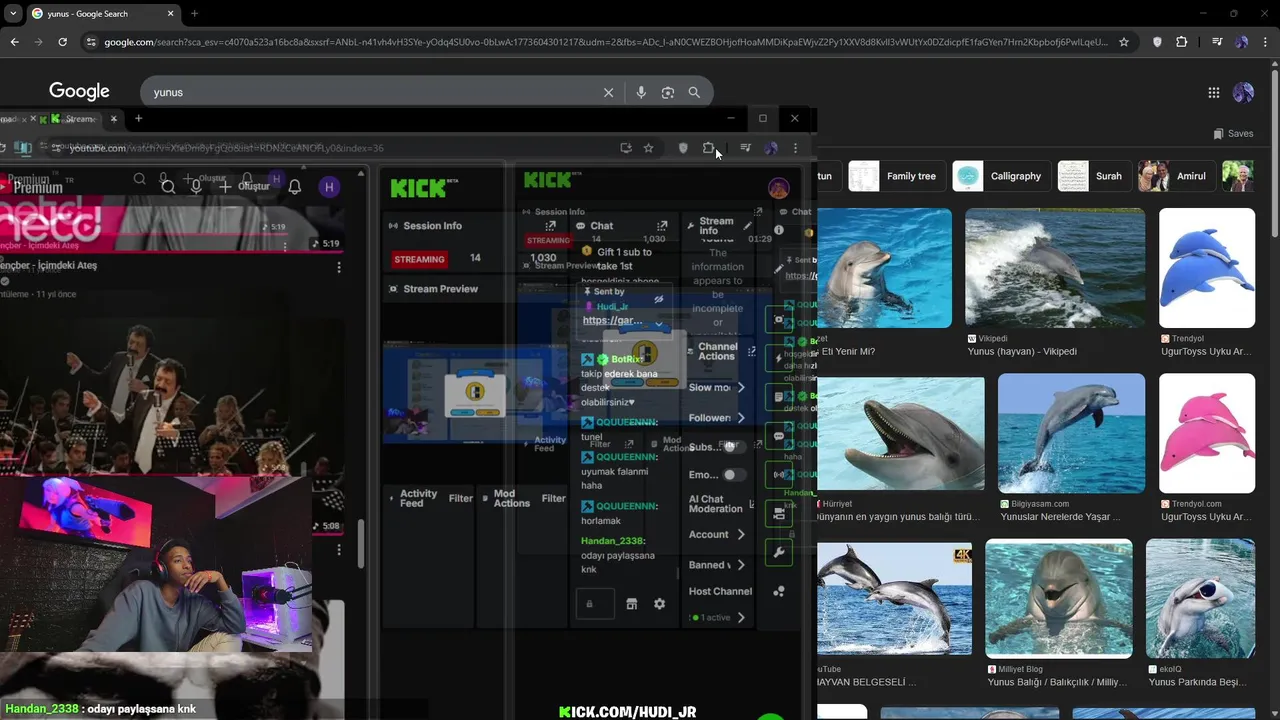Open the chat bubble icon in Kick sidebar
Image resolution: width=1280 pixels, height=720 pixels.
point(779,436)
